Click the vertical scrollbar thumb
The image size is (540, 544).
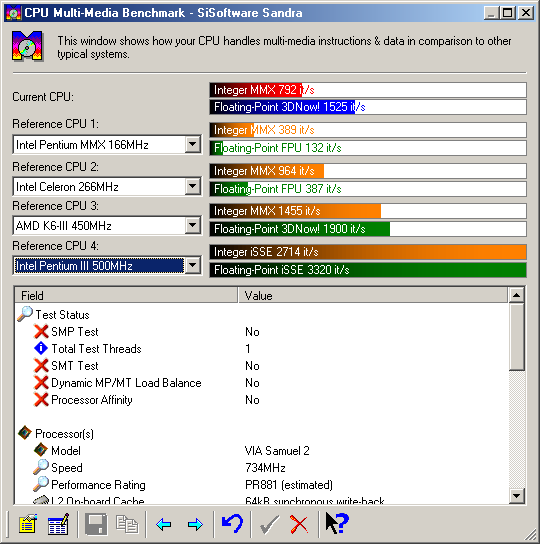516,337
